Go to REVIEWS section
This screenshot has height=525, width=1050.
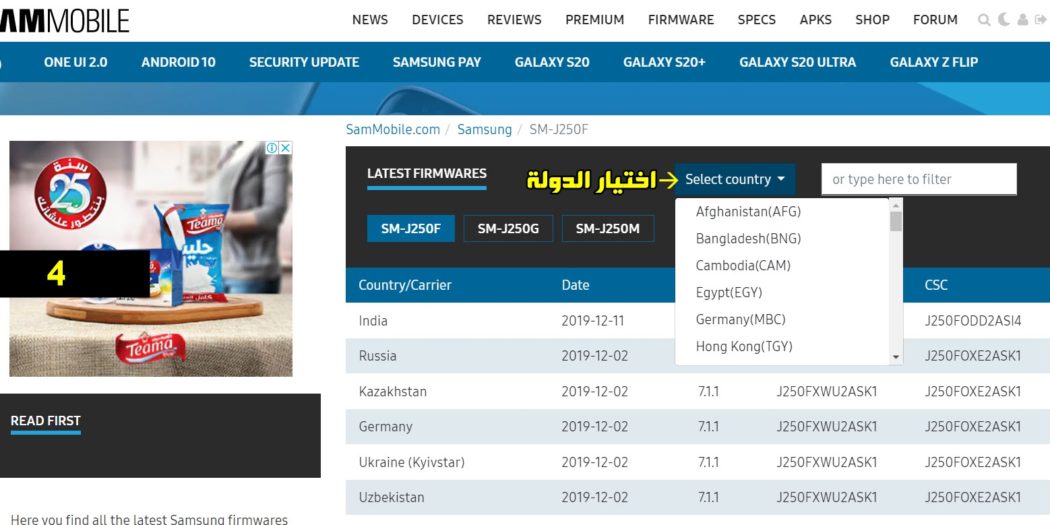pyautogui.click(x=514, y=20)
